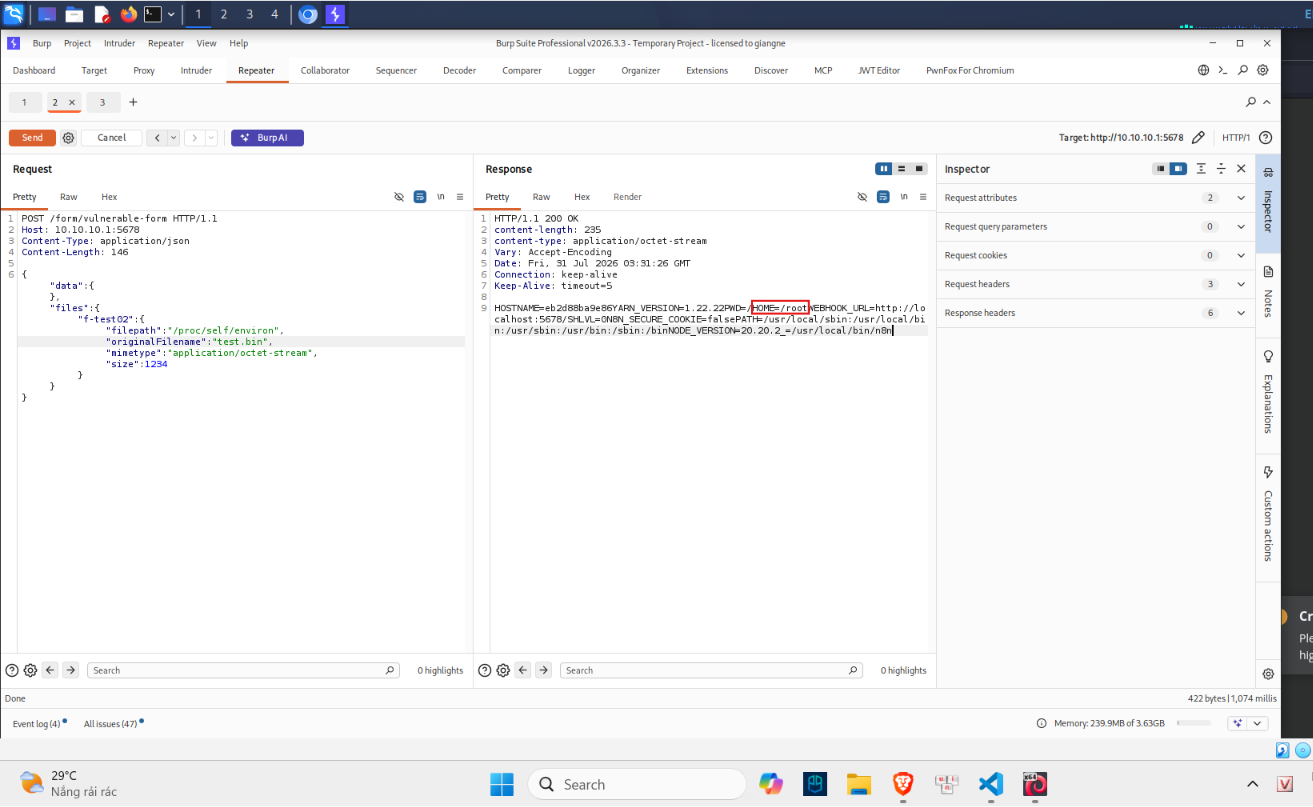Screen dimensions: 1313x807
Task: Open Windows Start menu
Action: (501, 784)
